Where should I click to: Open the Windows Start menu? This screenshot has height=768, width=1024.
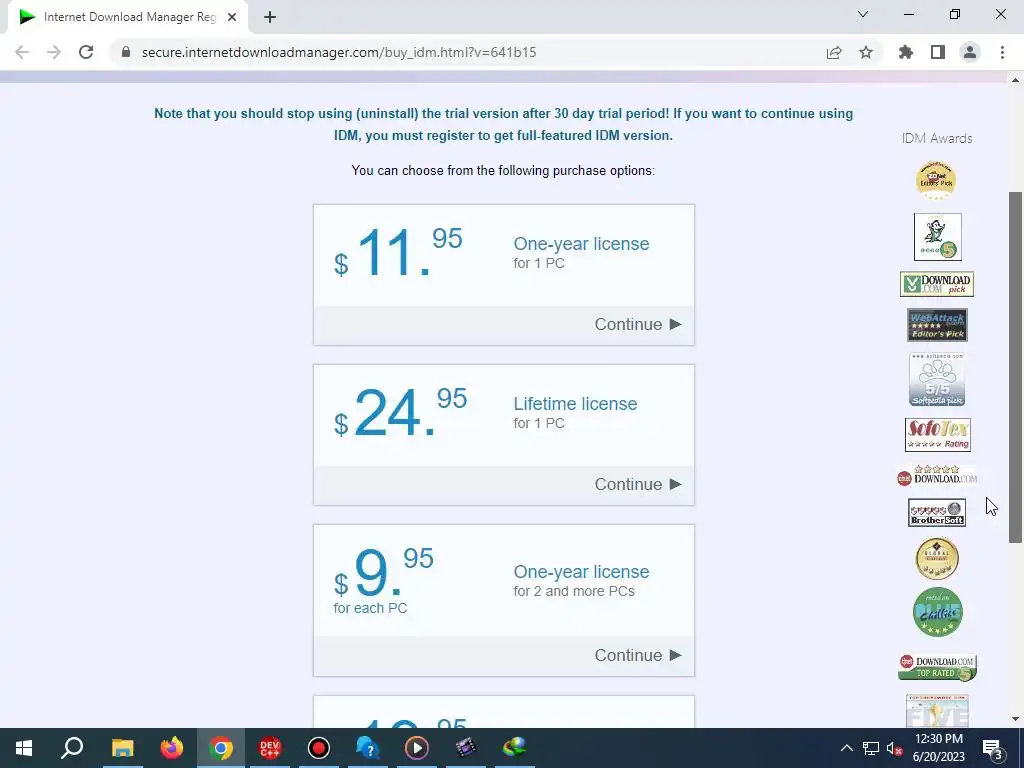coord(24,748)
